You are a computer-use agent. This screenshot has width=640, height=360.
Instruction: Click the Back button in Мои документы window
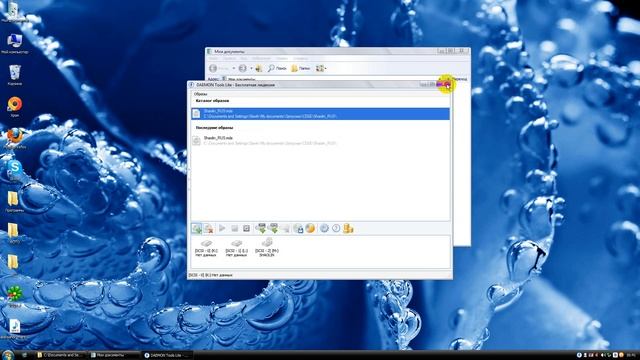(x=219, y=69)
